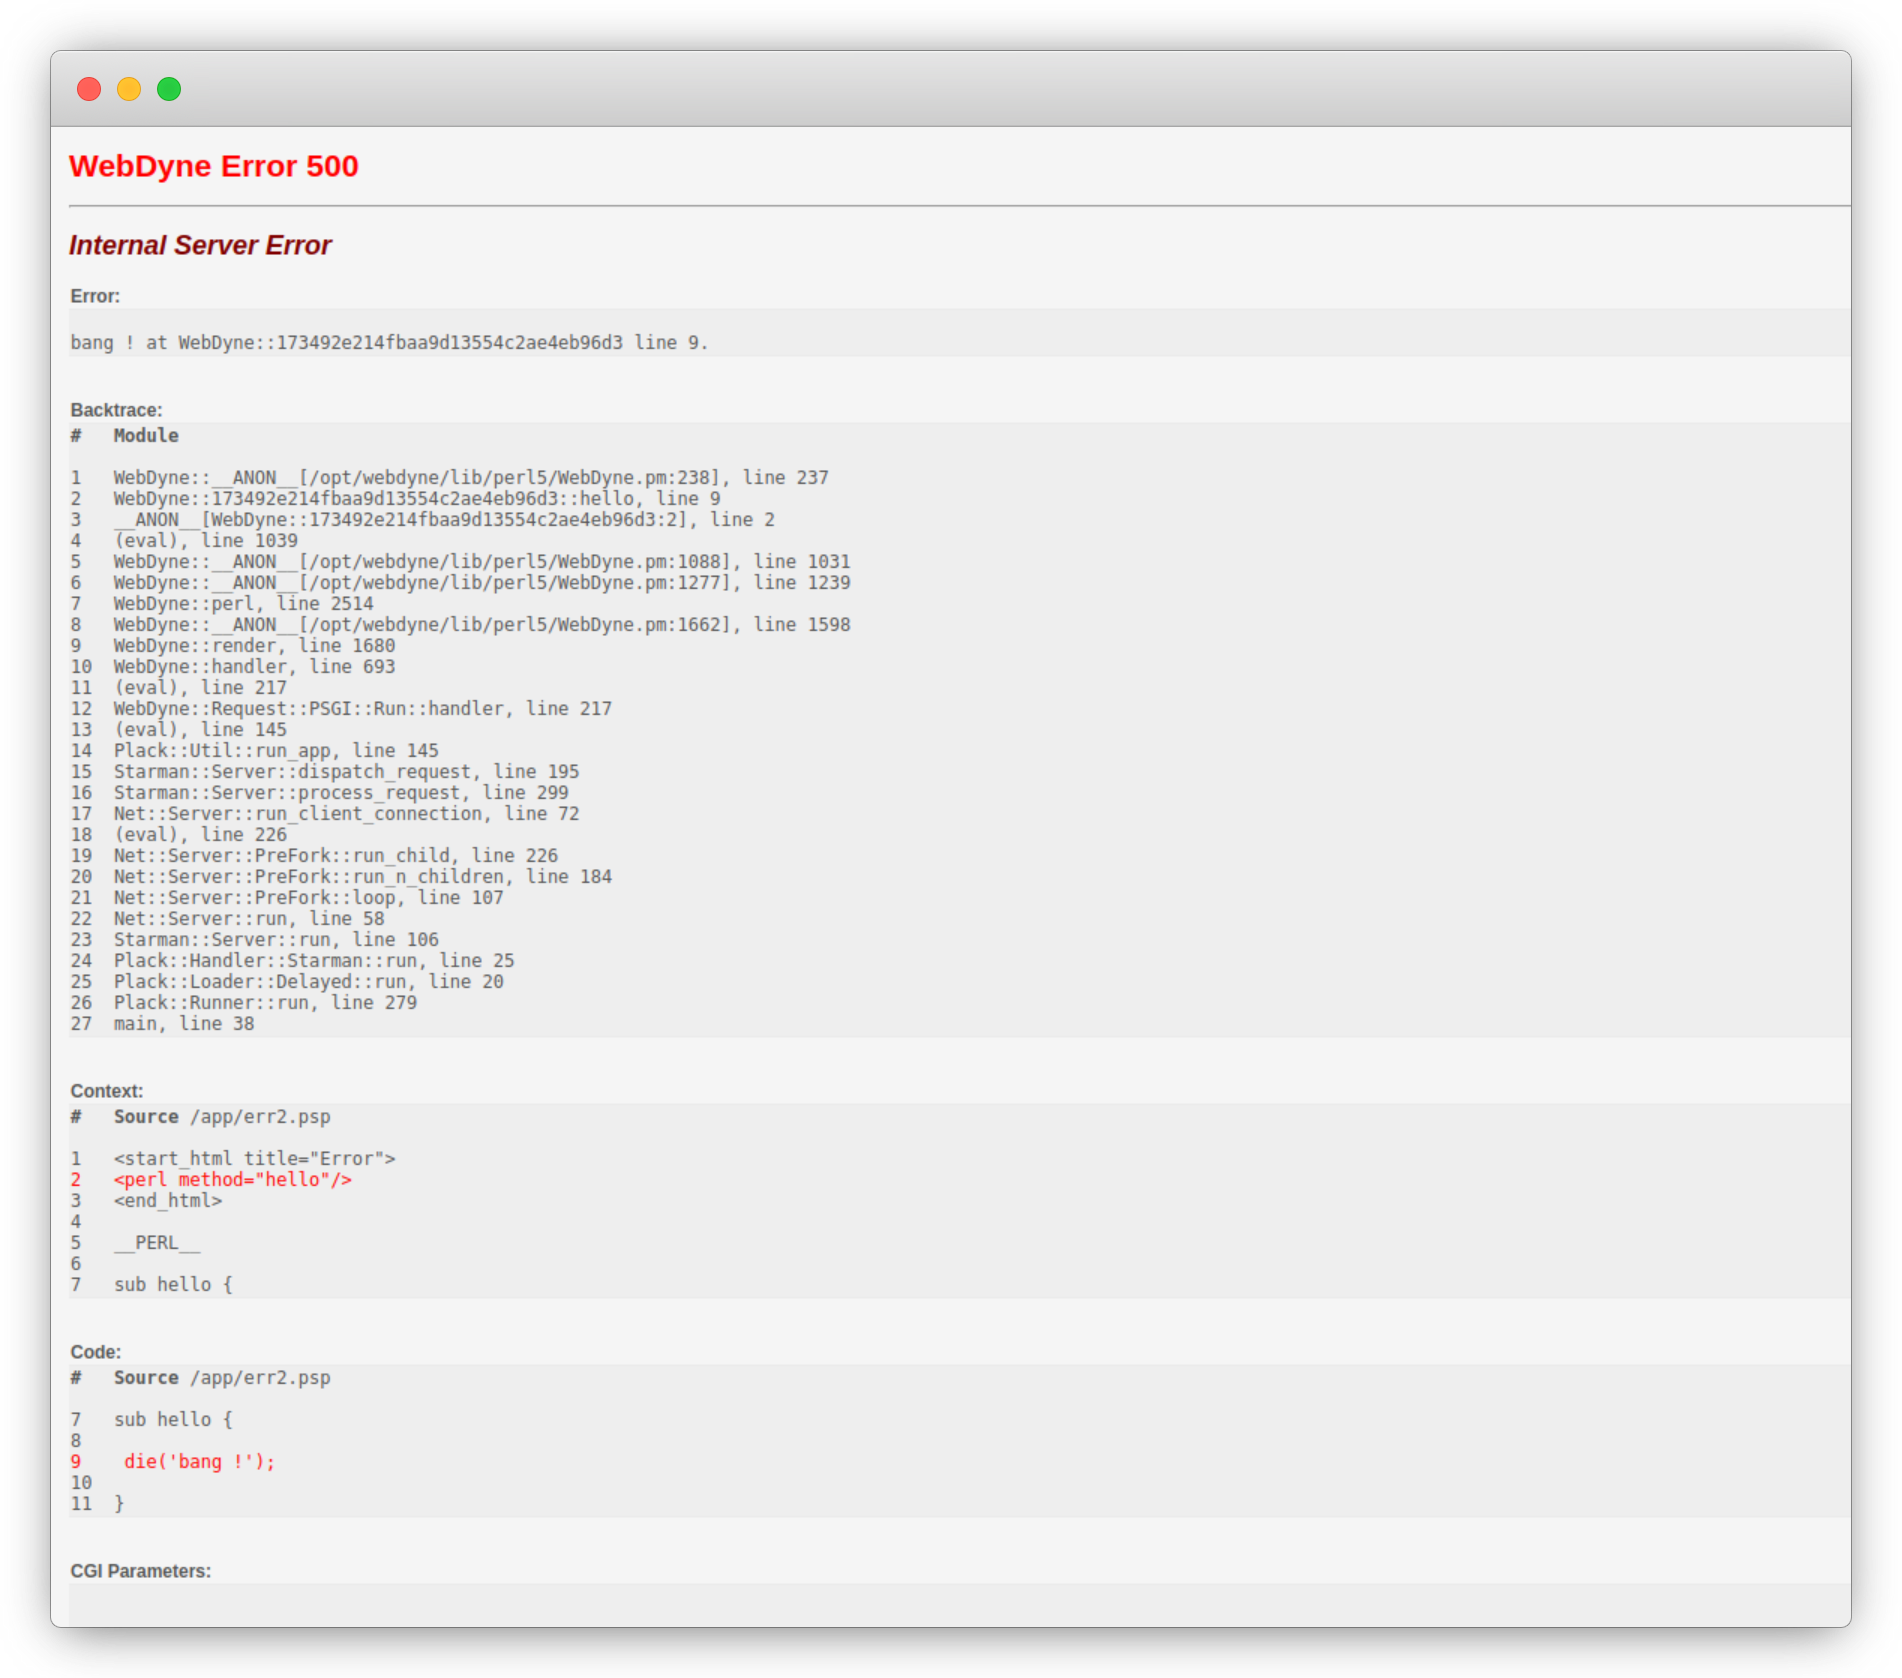The image size is (1902, 1678).
Task: Click the Starman::Server::dispatch_request backtrace line
Action: point(346,772)
